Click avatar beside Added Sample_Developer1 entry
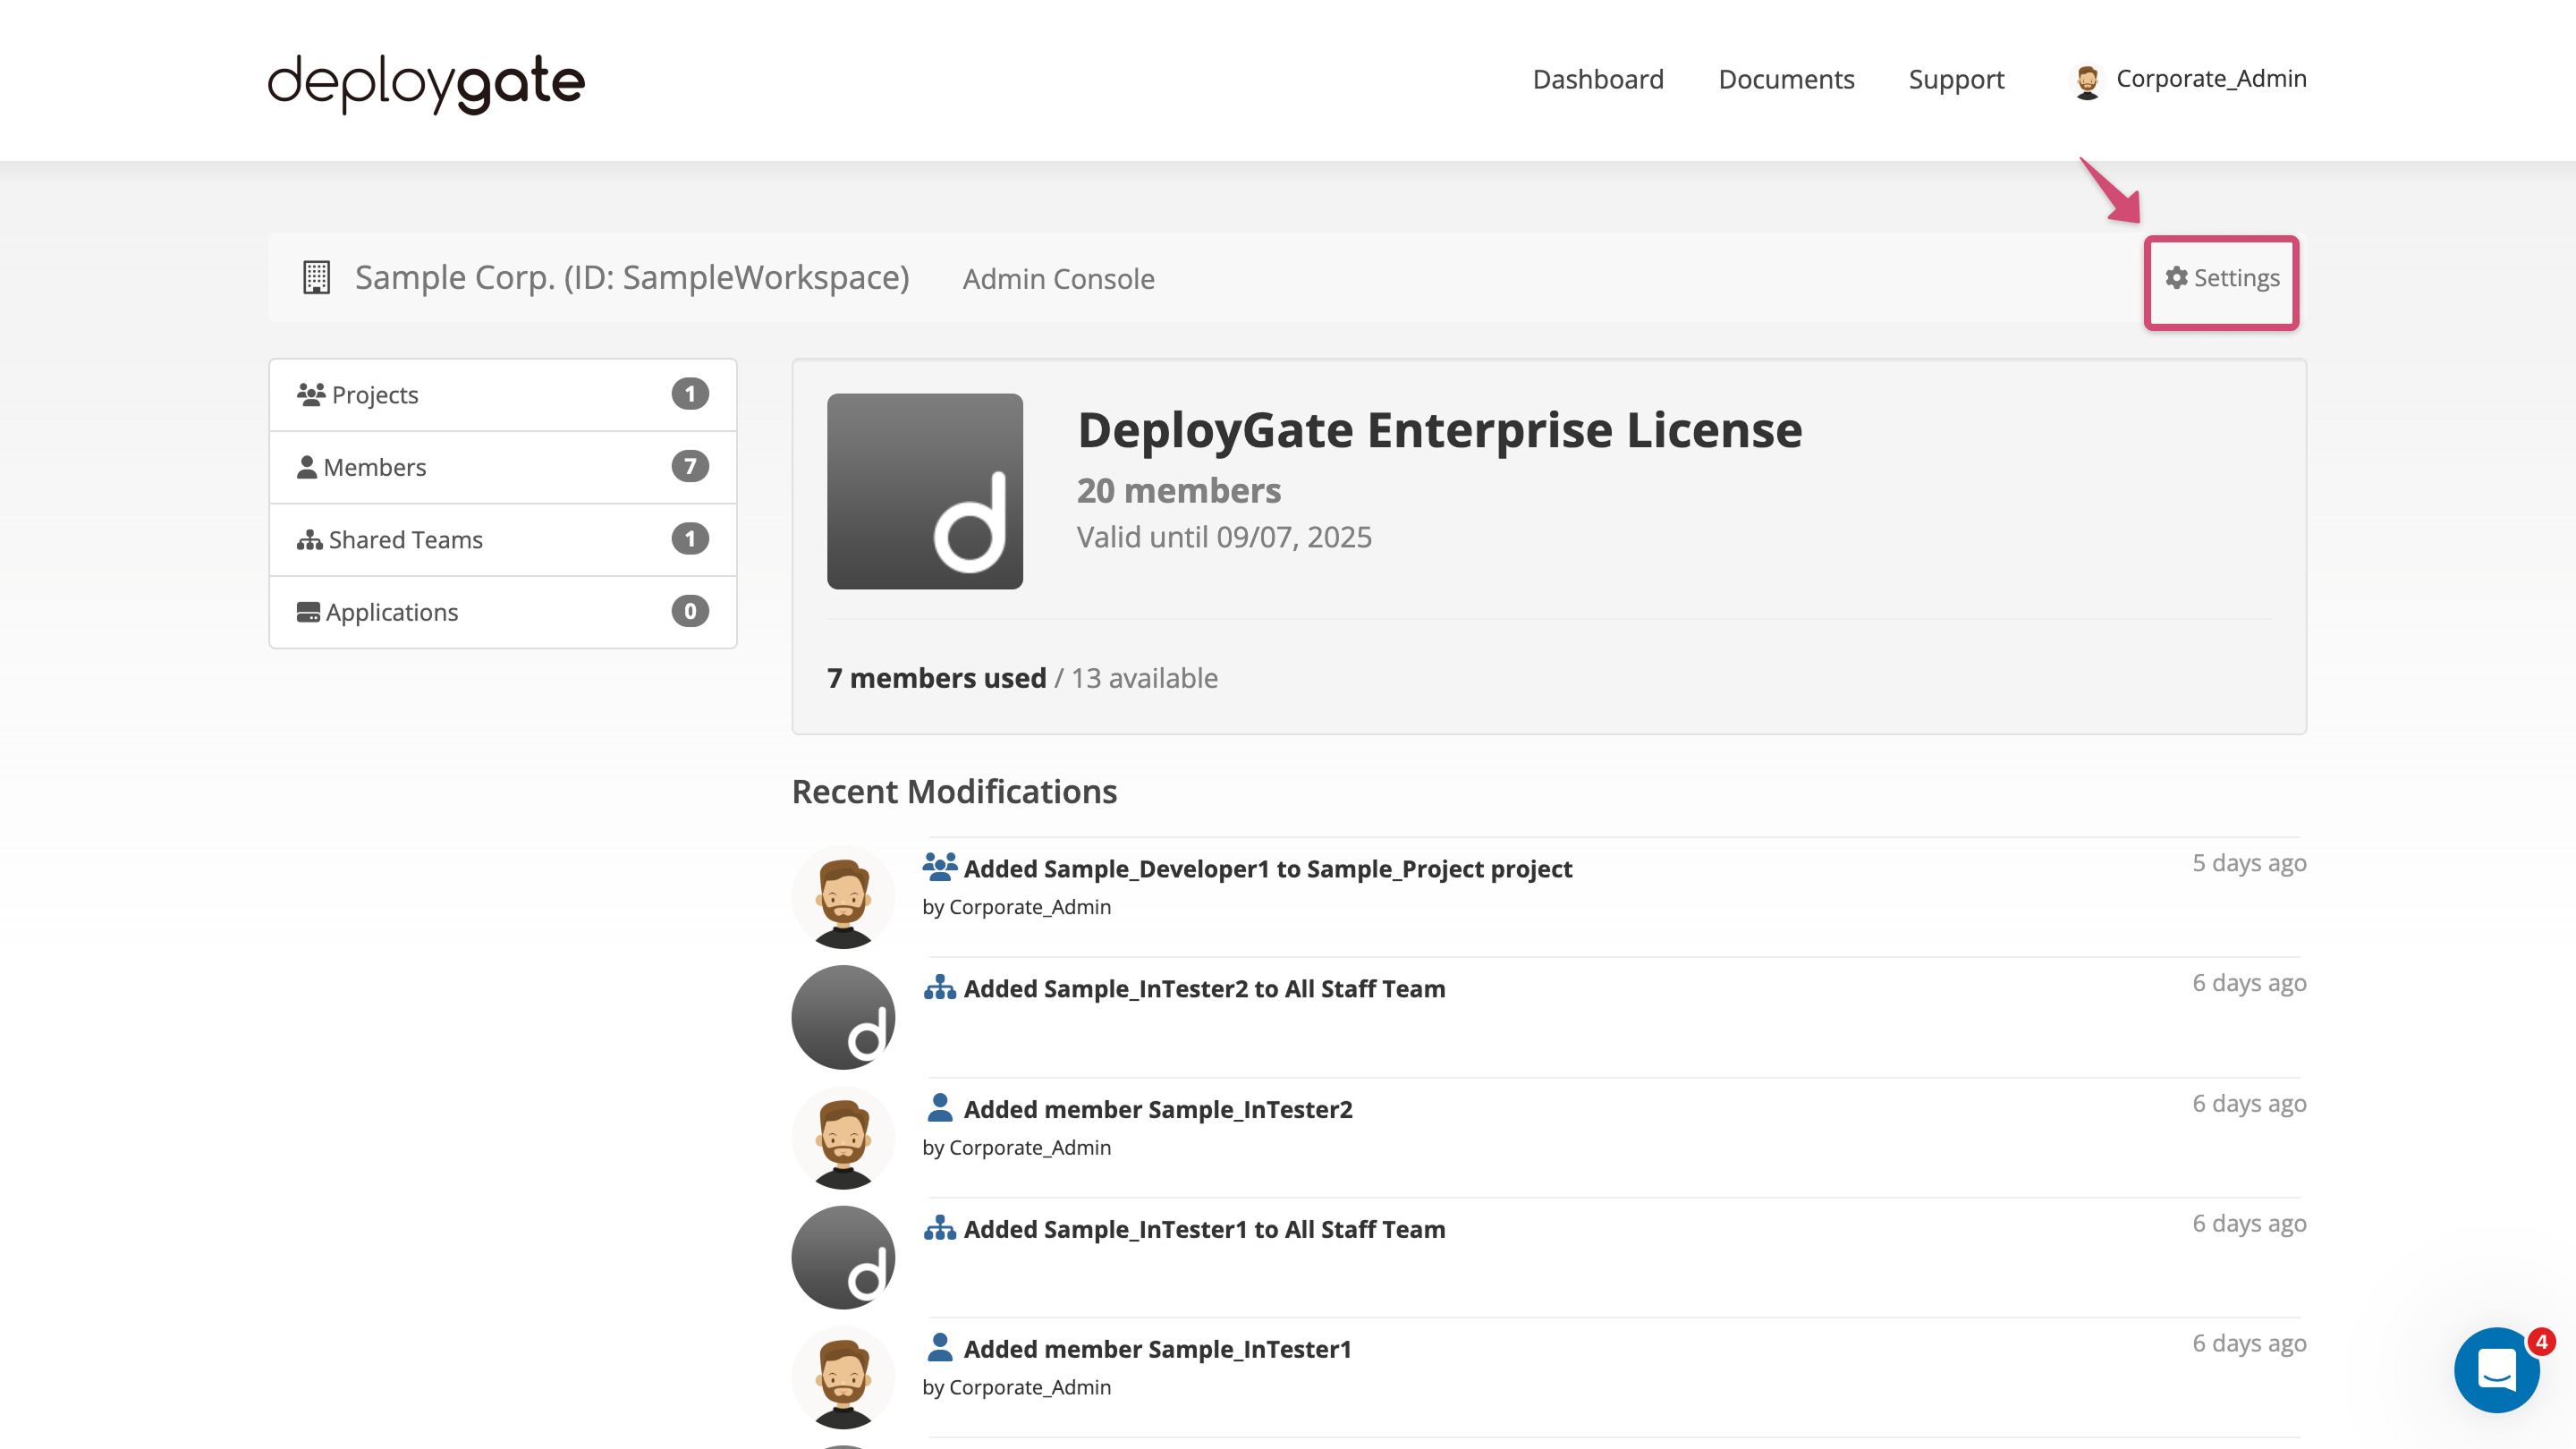 click(843, 897)
